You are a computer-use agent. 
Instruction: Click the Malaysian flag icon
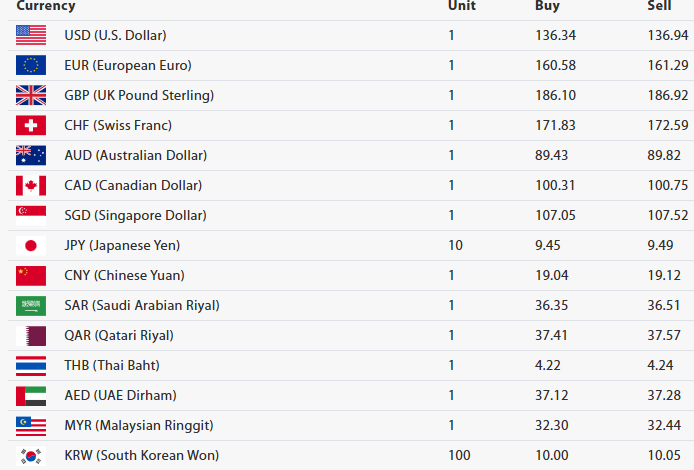pyautogui.click(x=31, y=426)
